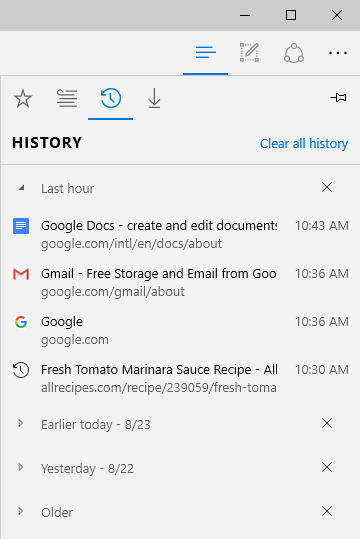This screenshot has width=360, height=539.
Task: Switch to the Favorites star tab
Action: click(x=23, y=98)
